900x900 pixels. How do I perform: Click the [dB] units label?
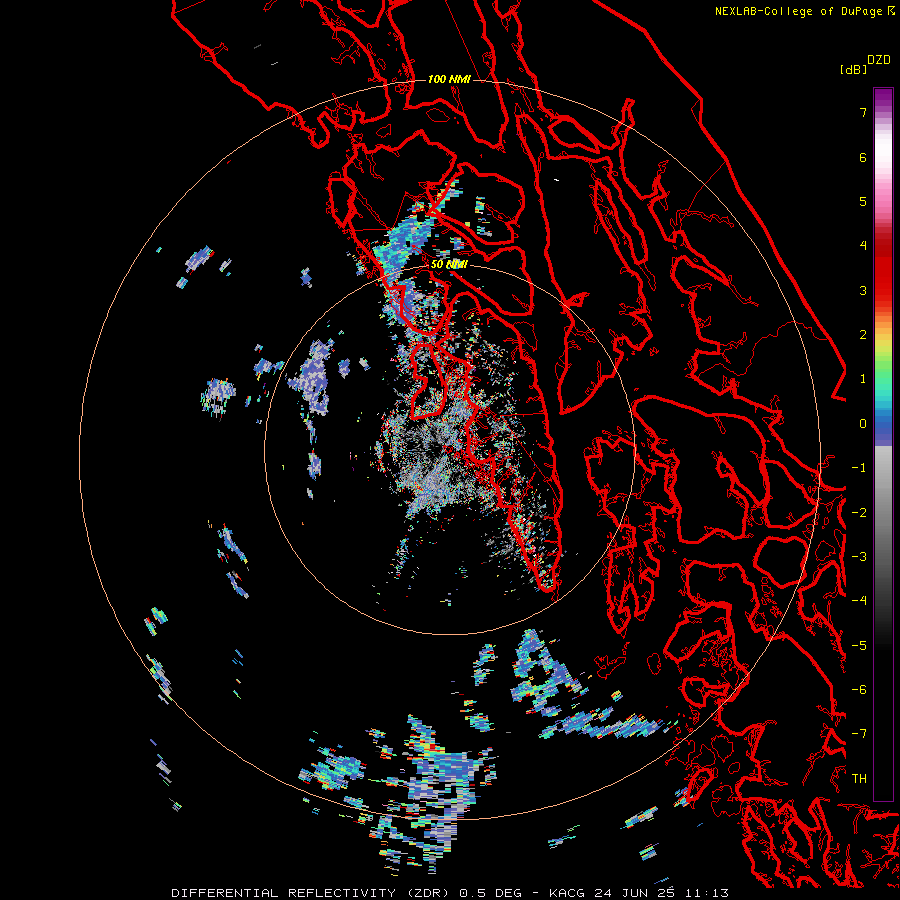pos(853,69)
